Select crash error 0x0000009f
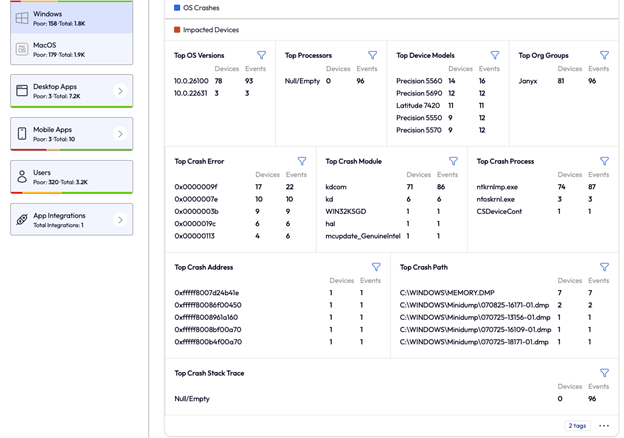Screen dimensions: 624x438 tap(196, 187)
